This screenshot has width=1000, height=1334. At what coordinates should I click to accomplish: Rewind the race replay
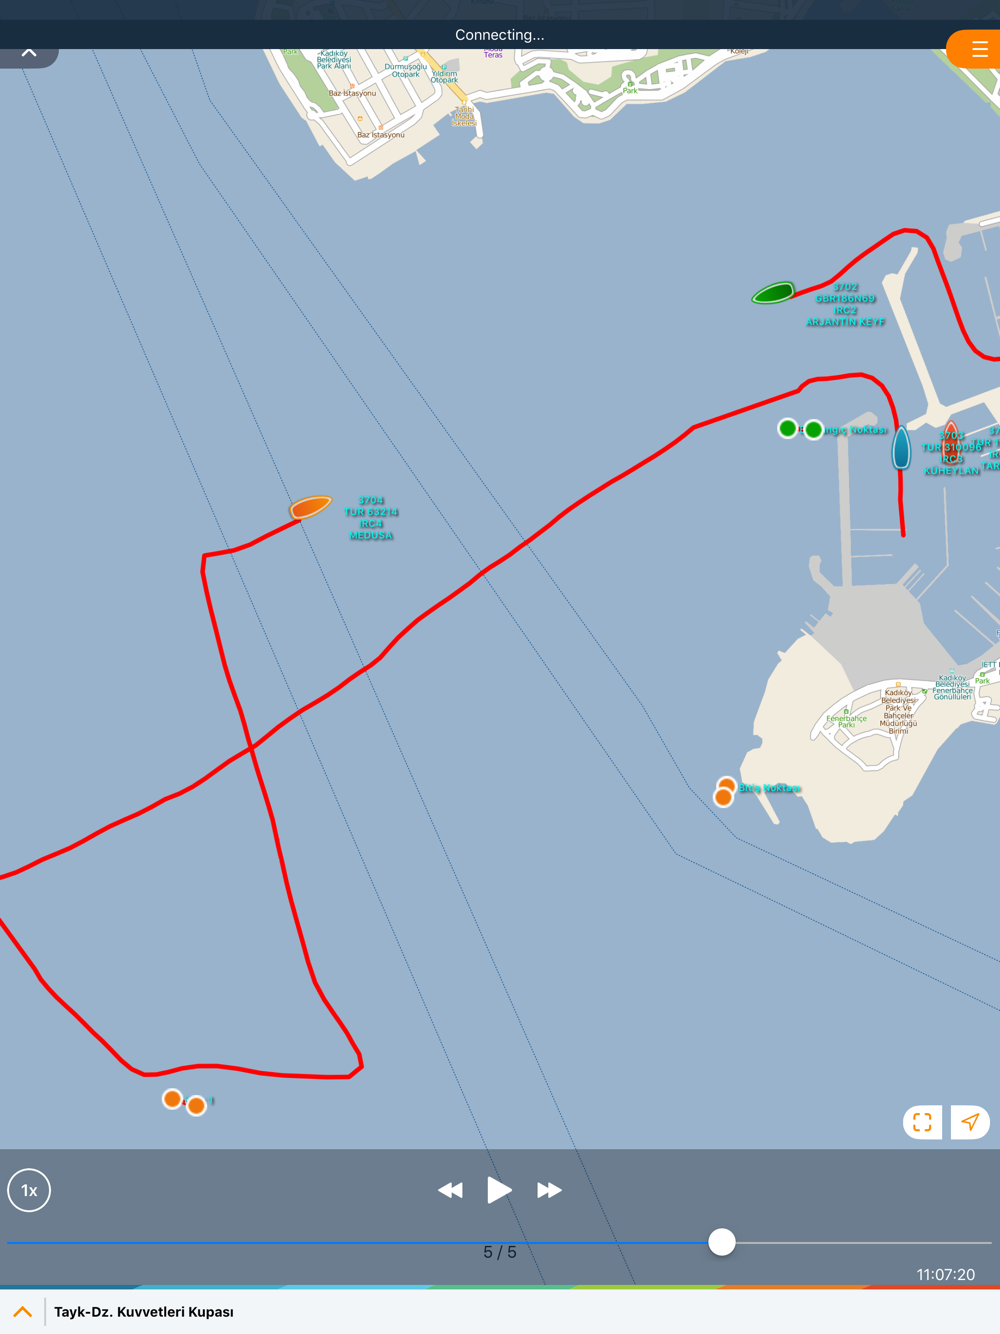(x=450, y=1190)
